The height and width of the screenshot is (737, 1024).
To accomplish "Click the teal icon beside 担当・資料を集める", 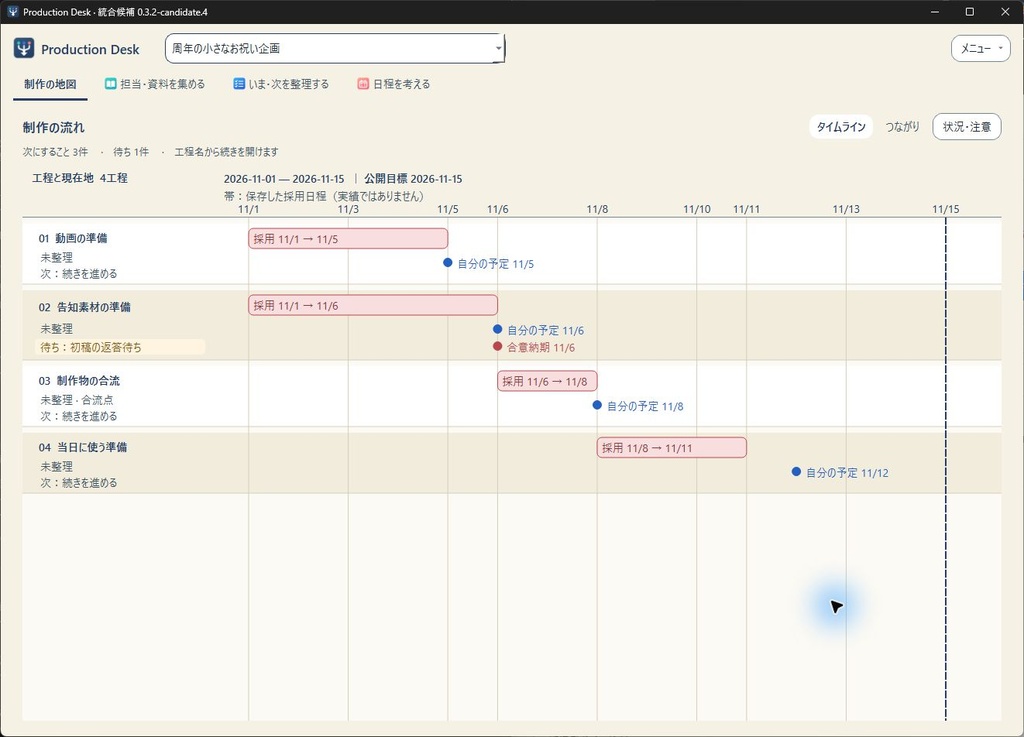I will click(x=110, y=84).
